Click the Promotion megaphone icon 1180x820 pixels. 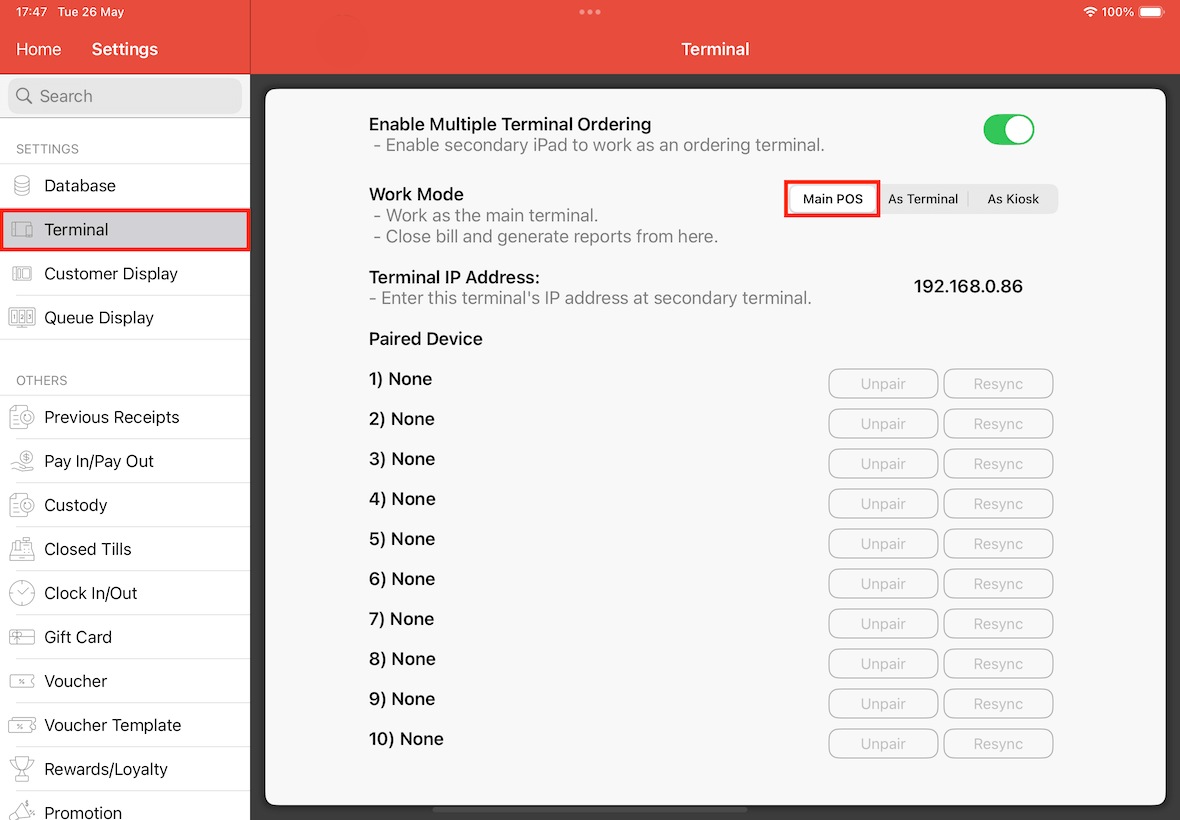[22, 811]
